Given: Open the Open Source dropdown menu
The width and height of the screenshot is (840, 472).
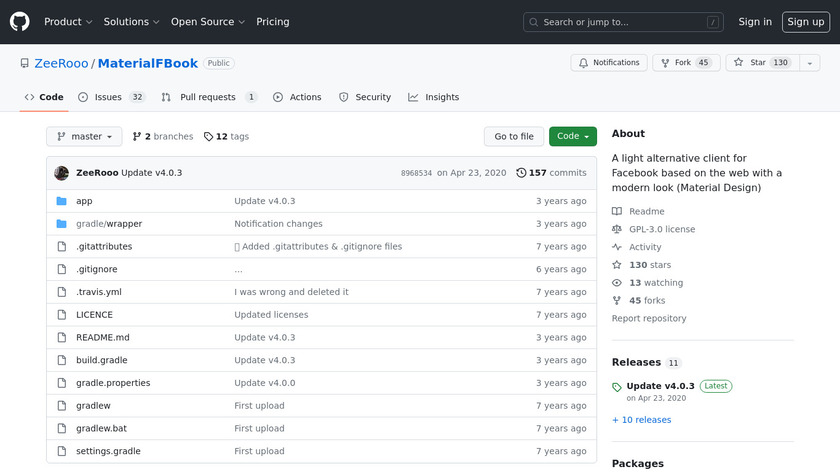Looking at the screenshot, I should point(208,22).
